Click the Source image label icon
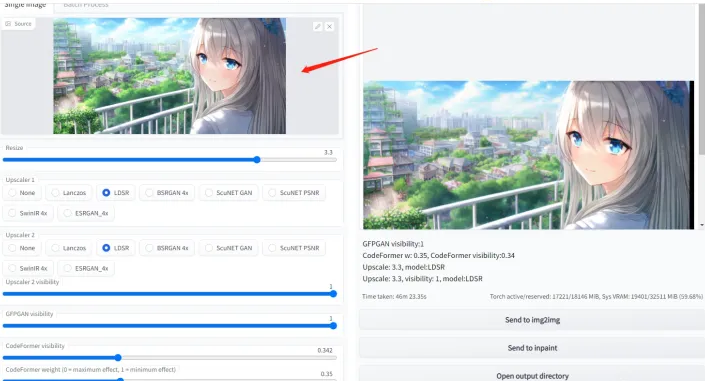The width and height of the screenshot is (705, 381). pyautogui.click(x=8, y=24)
